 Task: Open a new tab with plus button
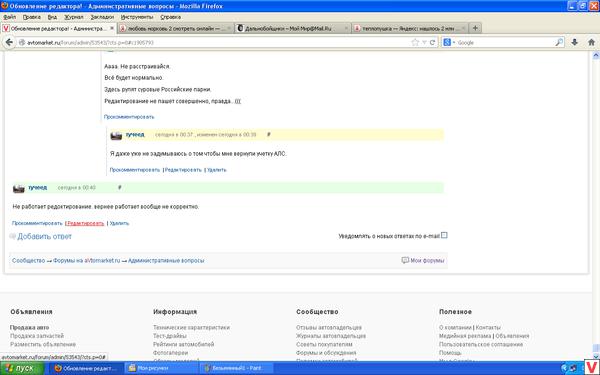click(x=475, y=28)
